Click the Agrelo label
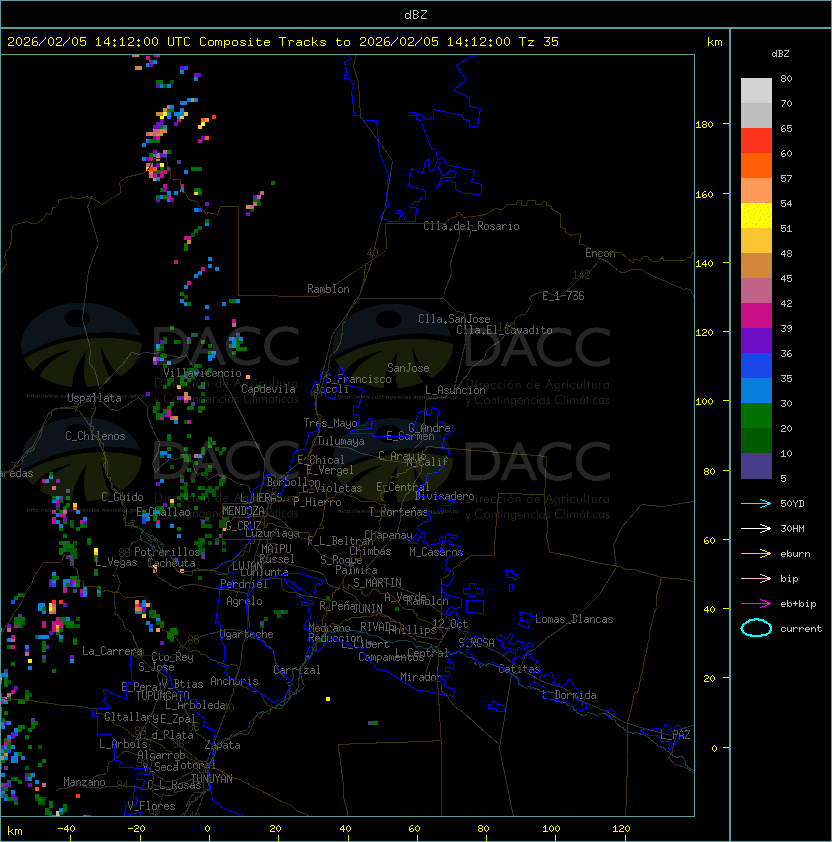This screenshot has height=842, width=832. click(244, 601)
